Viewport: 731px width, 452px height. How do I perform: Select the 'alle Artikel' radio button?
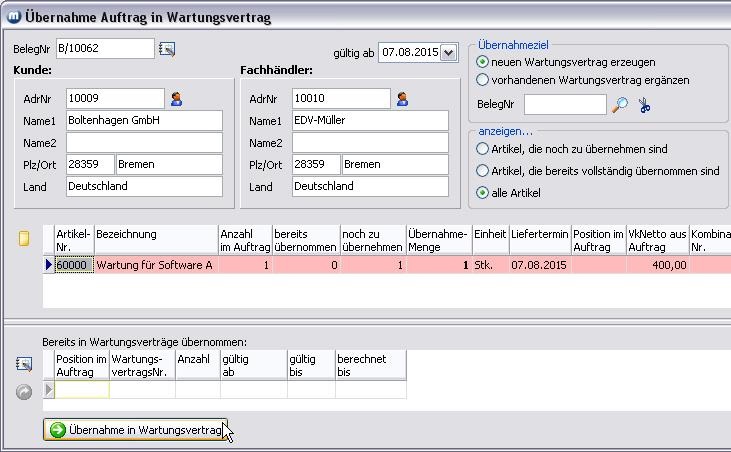(x=483, y=192)
